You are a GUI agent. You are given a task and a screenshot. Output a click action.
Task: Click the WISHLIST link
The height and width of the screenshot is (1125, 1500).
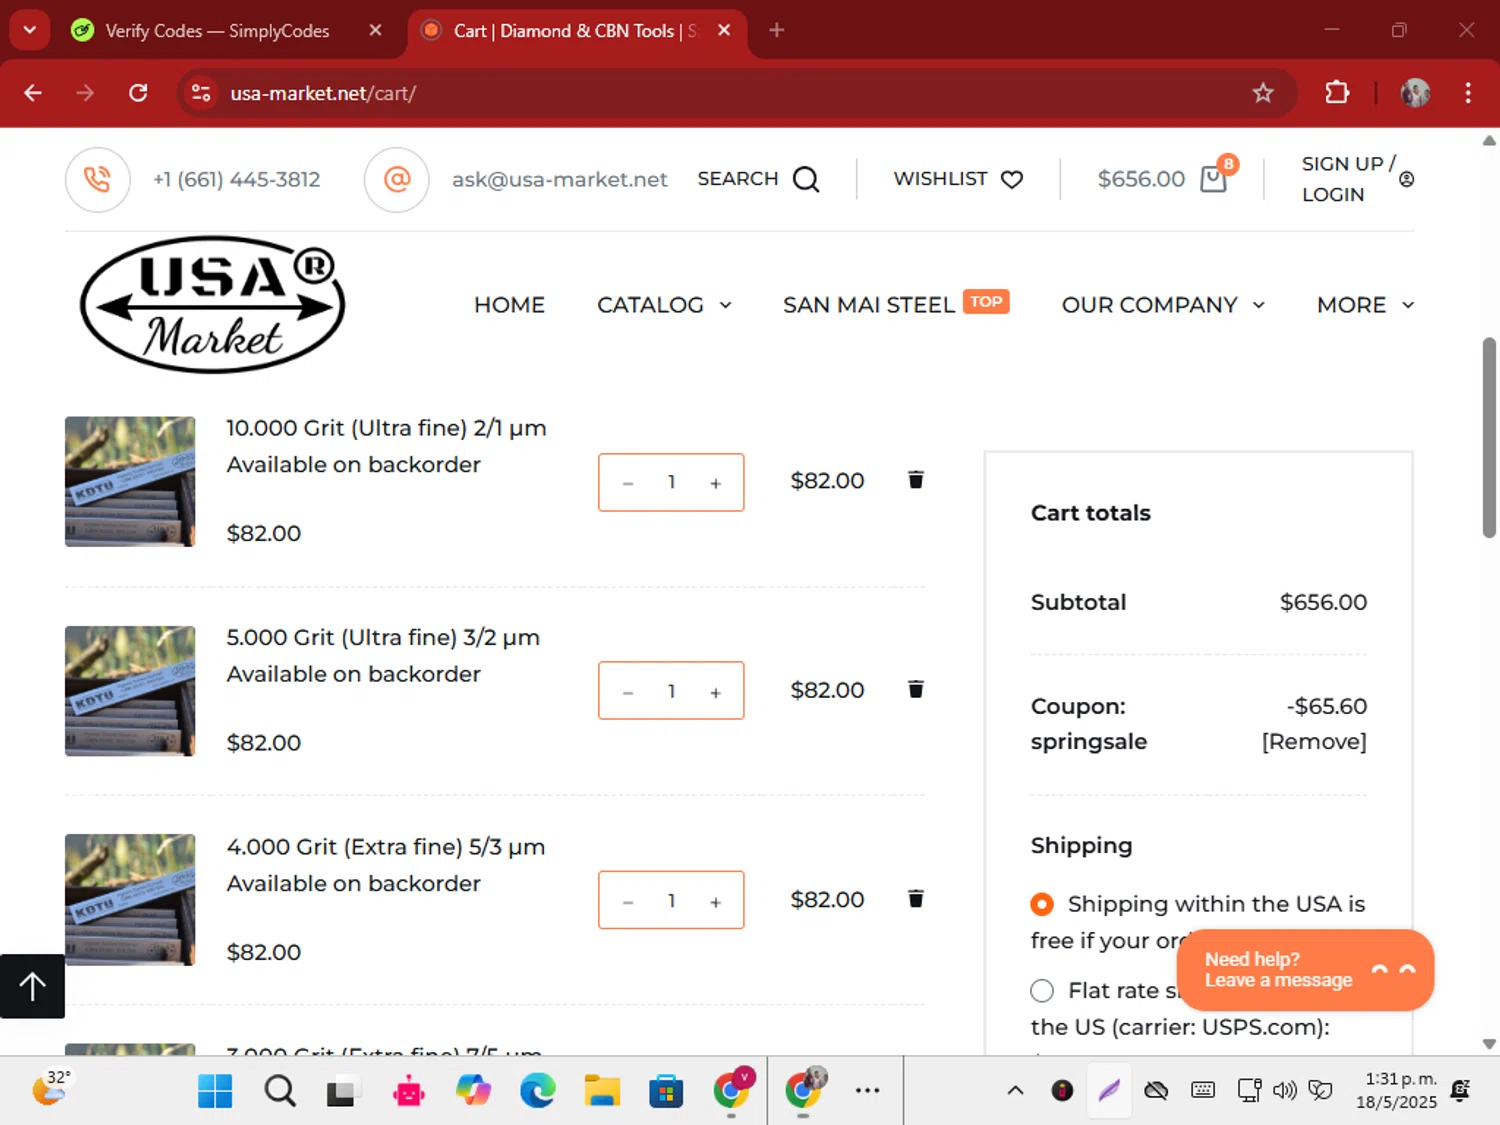click(940, 179)
